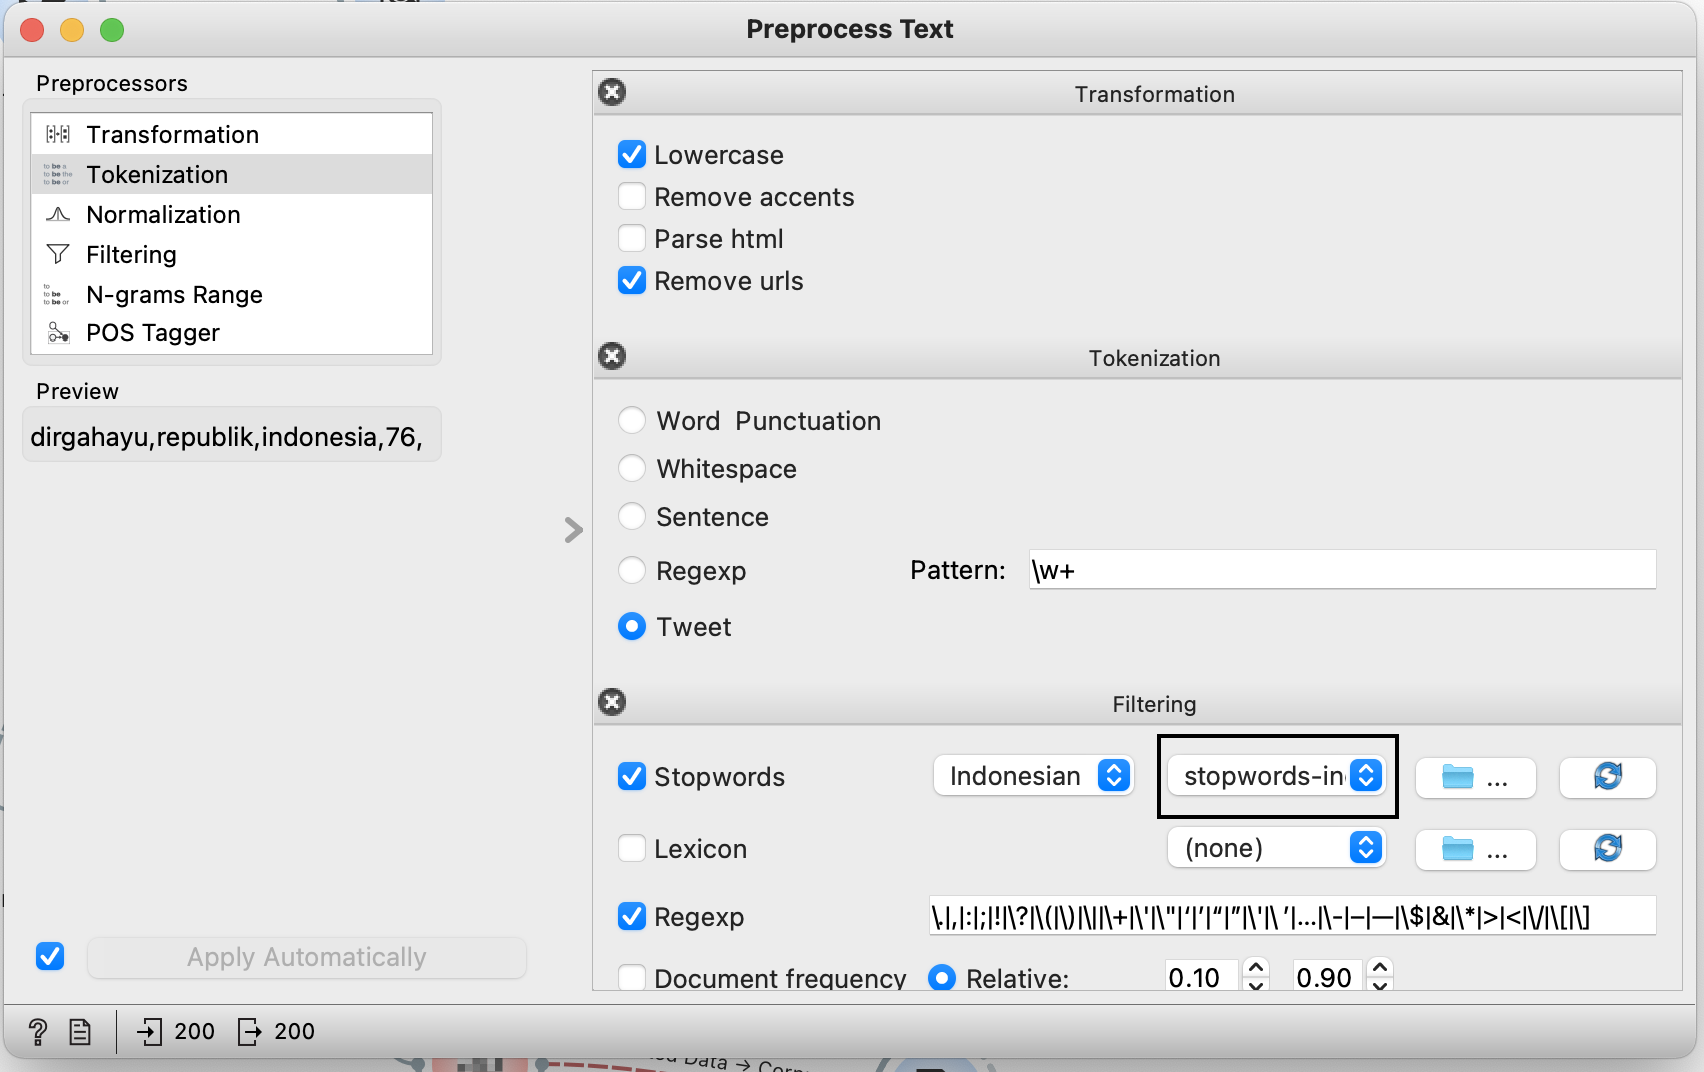Open the Indonesian language dropdown
1704x1072 pixels.
point(1034,776)
